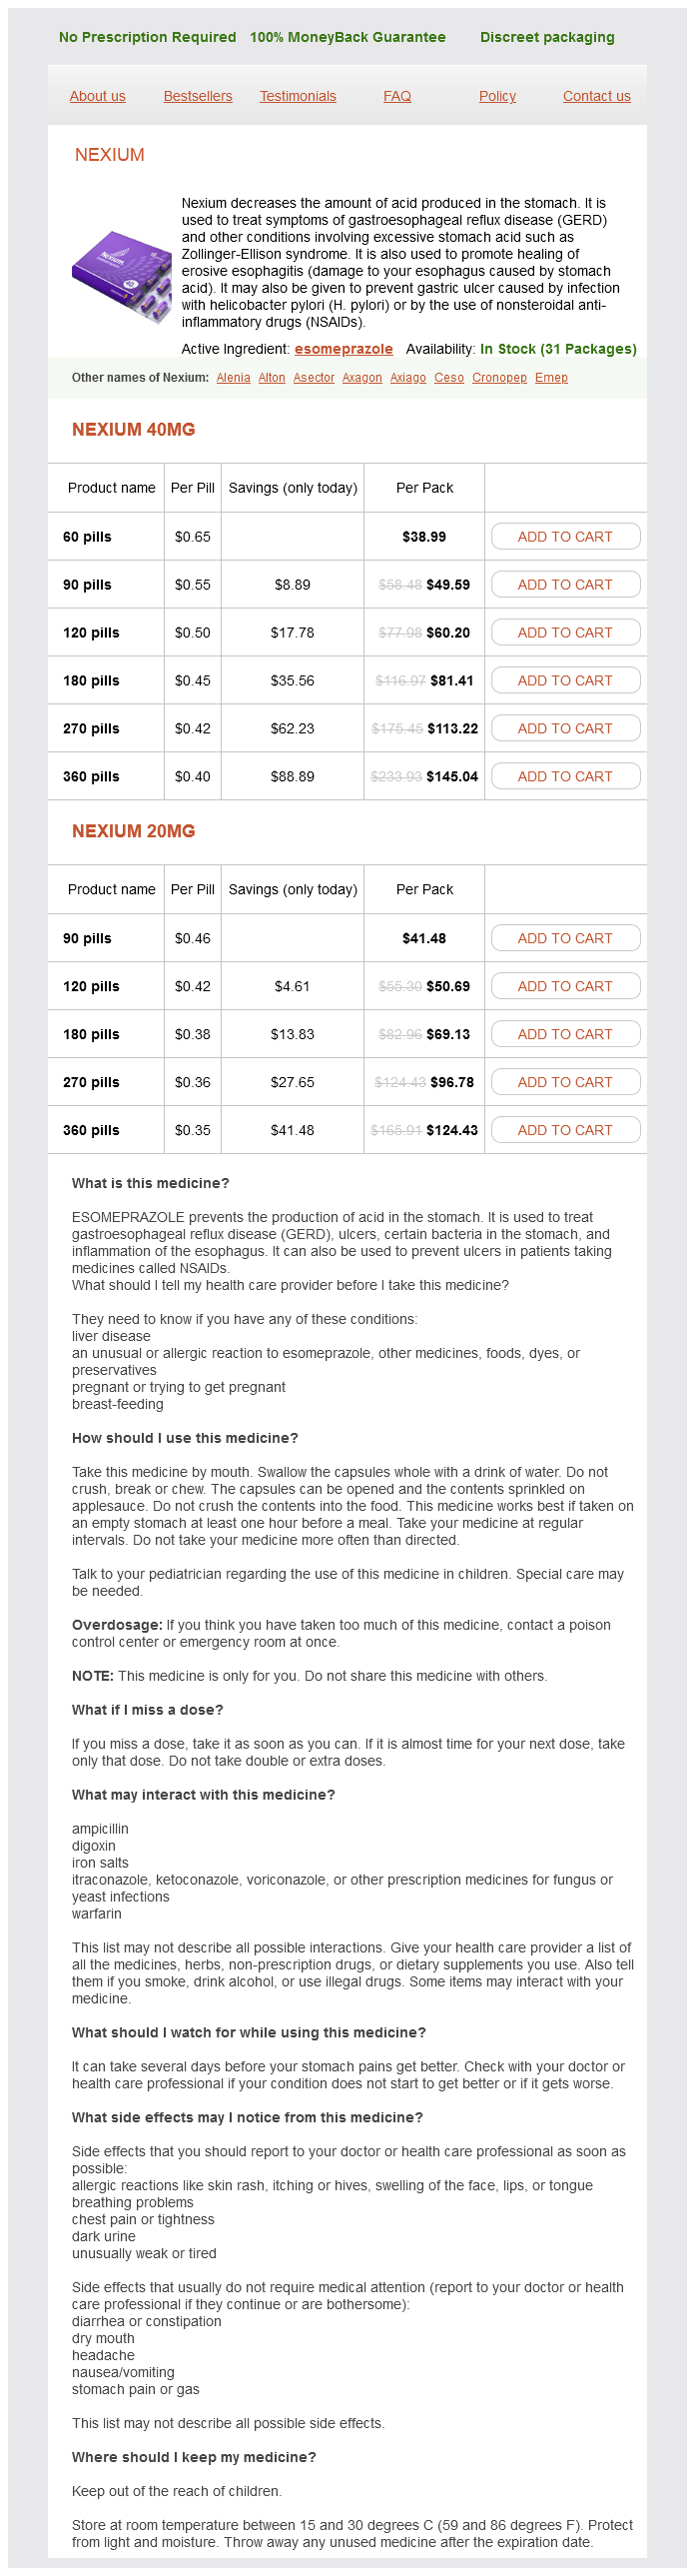Select the Emep alternate name link
Viewport: 695px width, 2576px height.
tap(551, 378)
